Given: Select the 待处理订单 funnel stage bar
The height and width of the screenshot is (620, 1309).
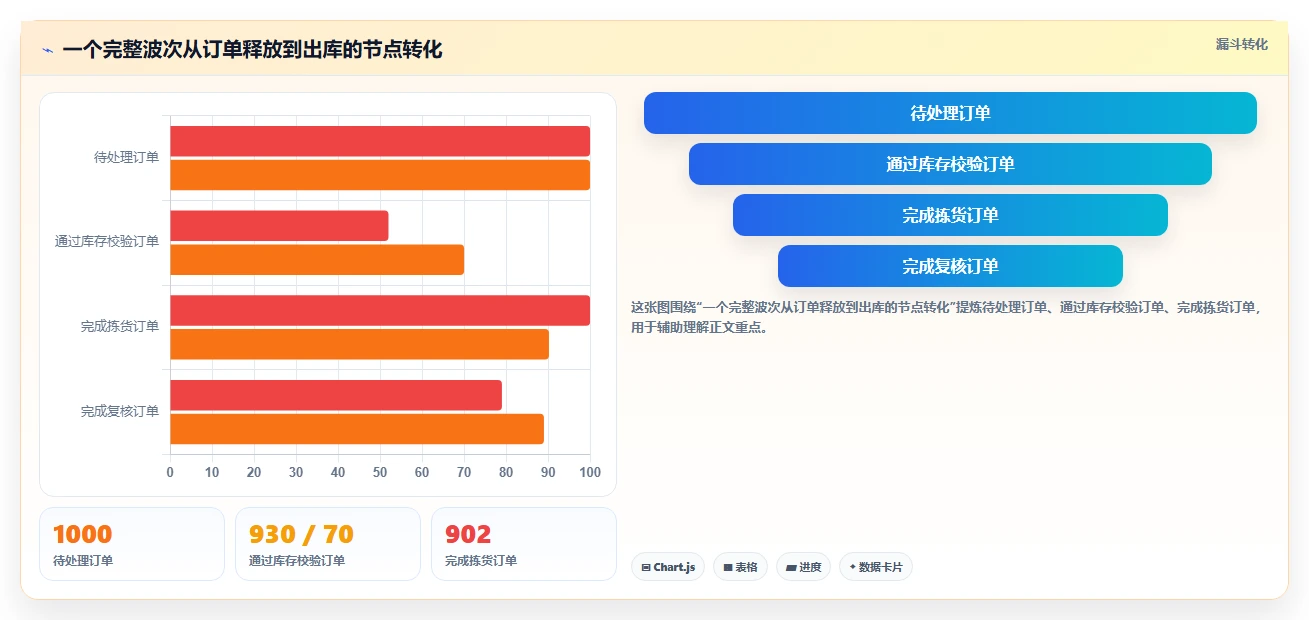Looking at the screenshot, I should [950, 113].
